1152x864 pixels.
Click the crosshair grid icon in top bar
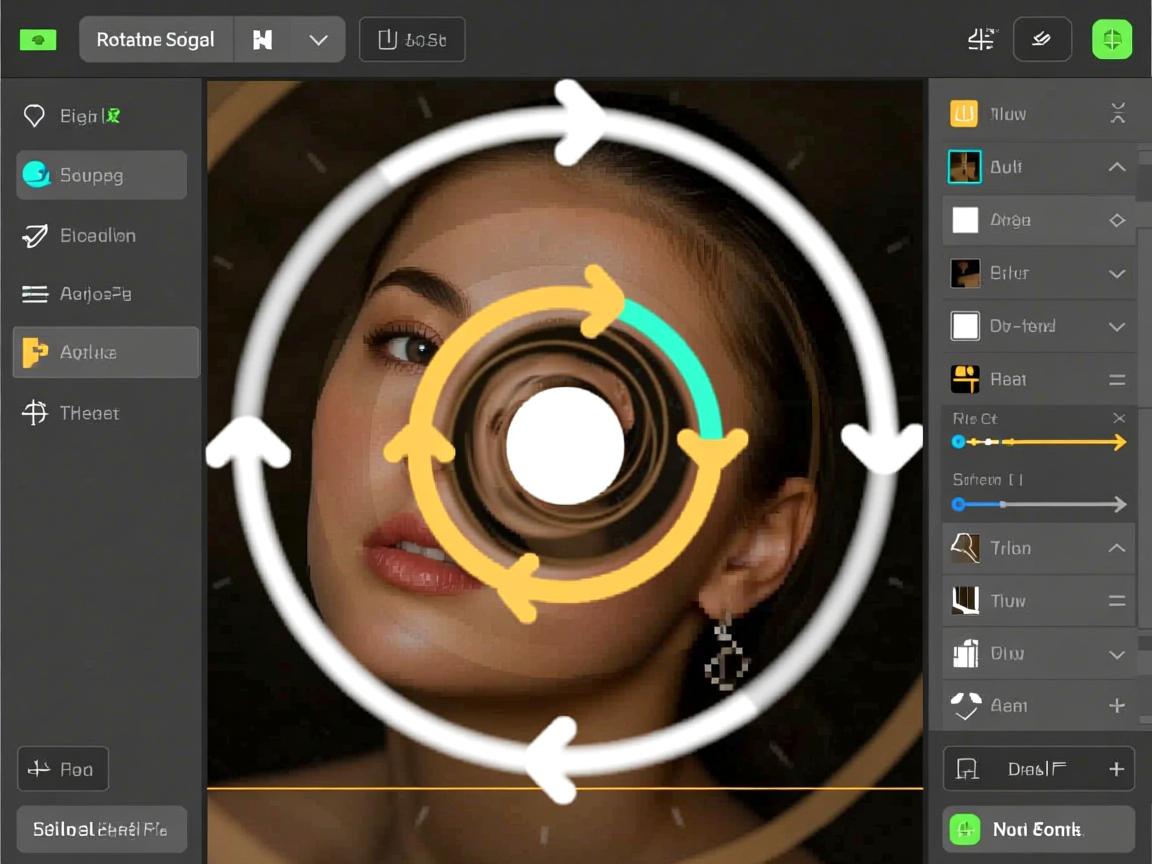[981, 40]
